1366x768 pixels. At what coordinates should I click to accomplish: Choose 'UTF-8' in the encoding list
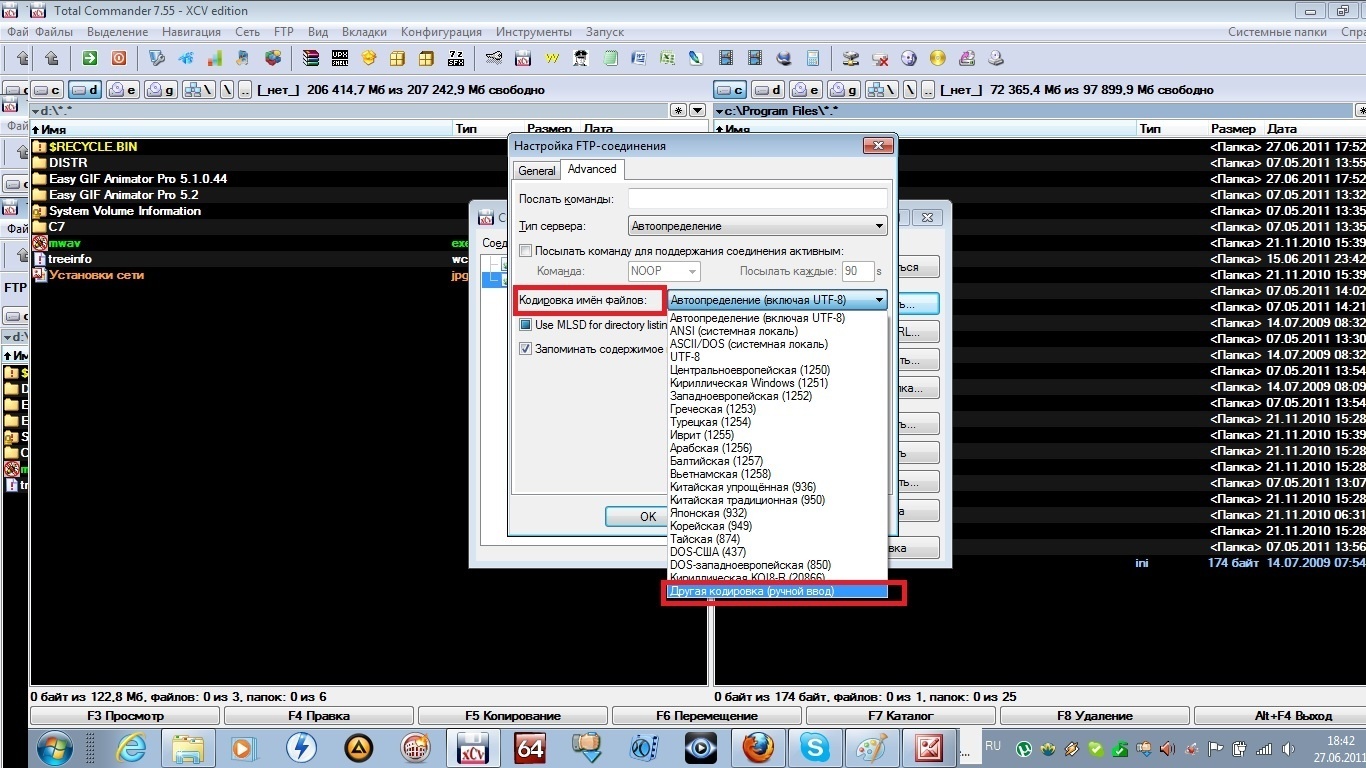777,357
